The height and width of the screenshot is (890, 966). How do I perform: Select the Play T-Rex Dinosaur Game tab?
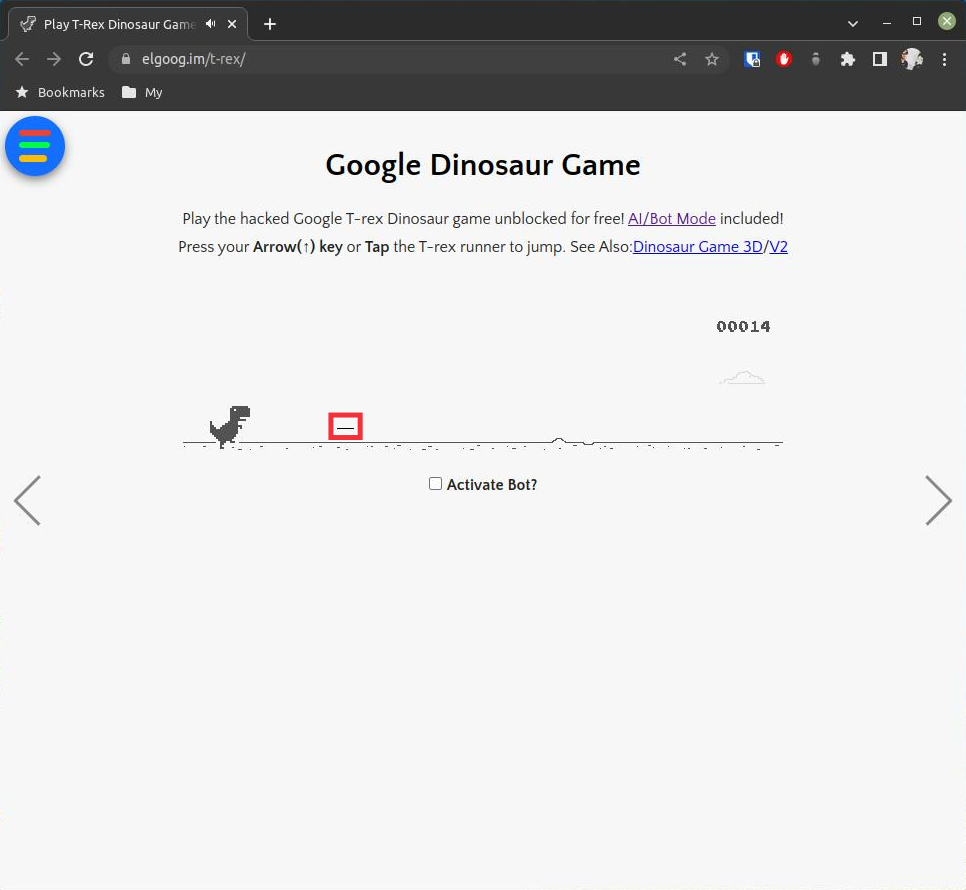(x=128, y=24)
